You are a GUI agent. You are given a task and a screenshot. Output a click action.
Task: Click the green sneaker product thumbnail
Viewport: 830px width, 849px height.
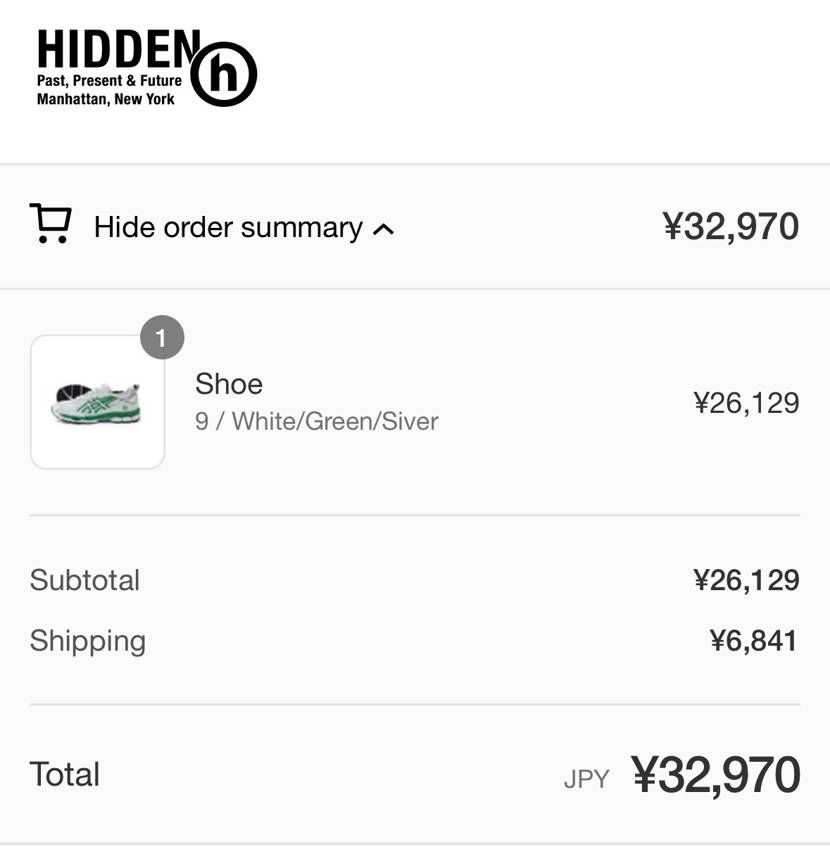pos(97,402)
